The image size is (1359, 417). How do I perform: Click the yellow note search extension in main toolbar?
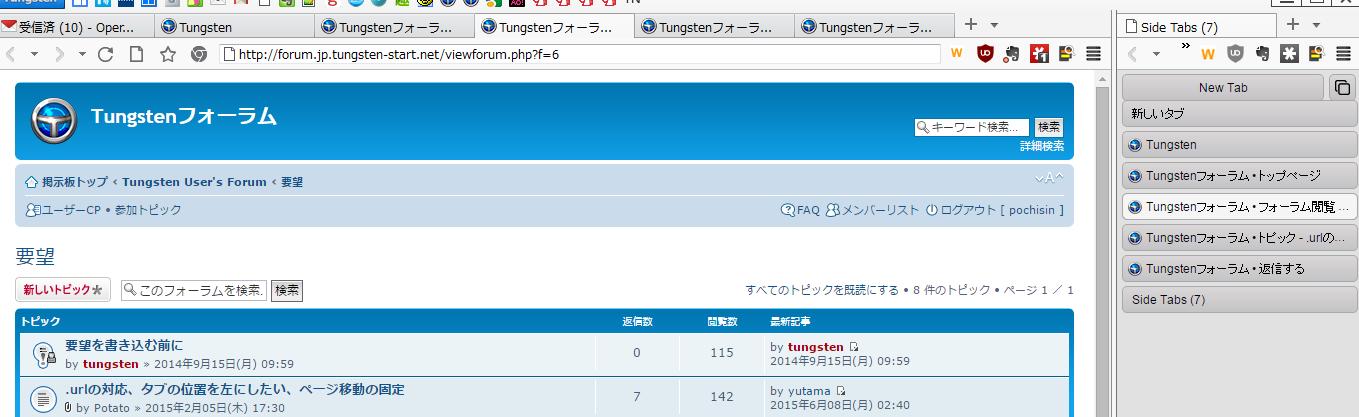point(1065,53)
